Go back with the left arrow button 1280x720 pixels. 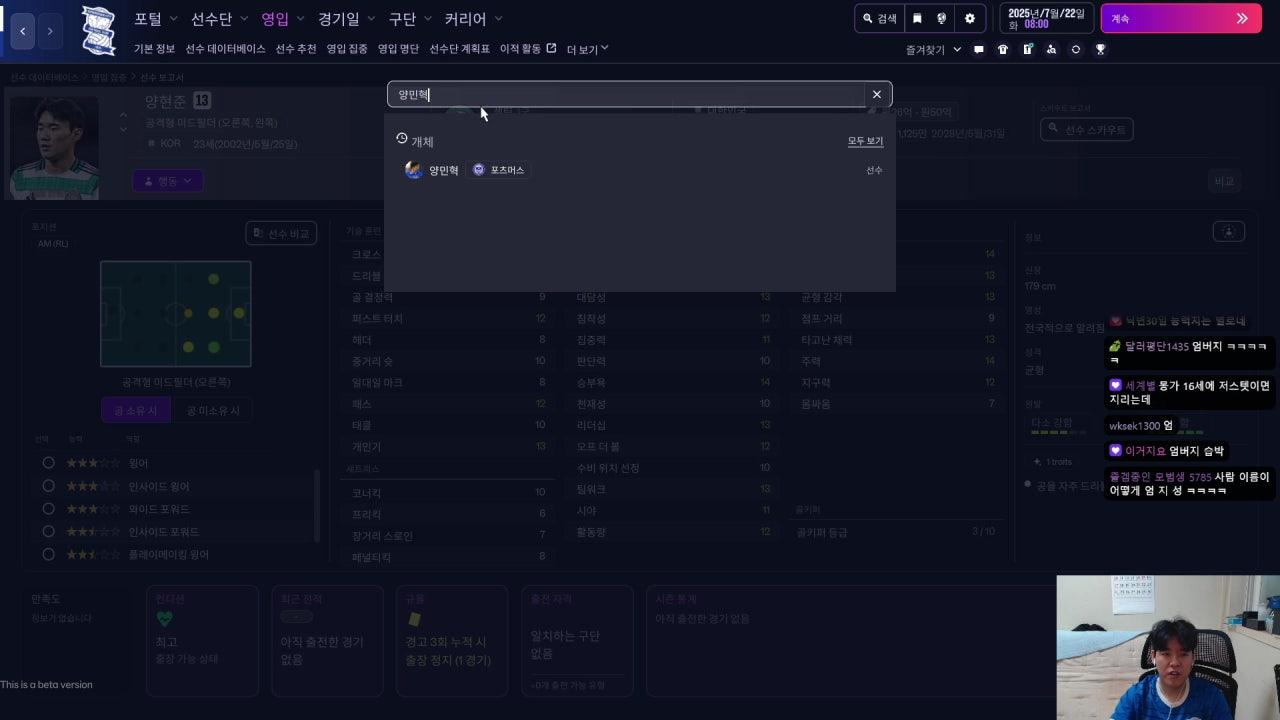pos(22,31)
